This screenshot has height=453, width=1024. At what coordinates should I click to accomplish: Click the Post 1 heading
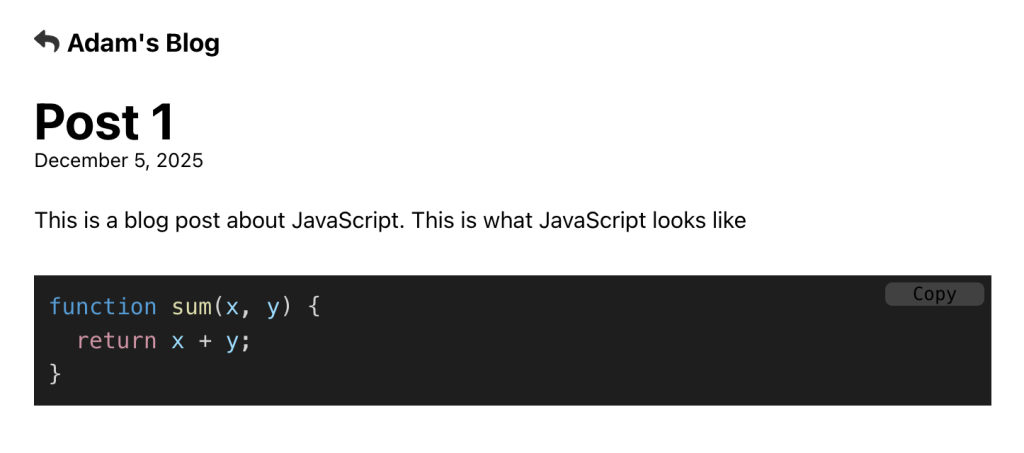[x=104, y=122]
